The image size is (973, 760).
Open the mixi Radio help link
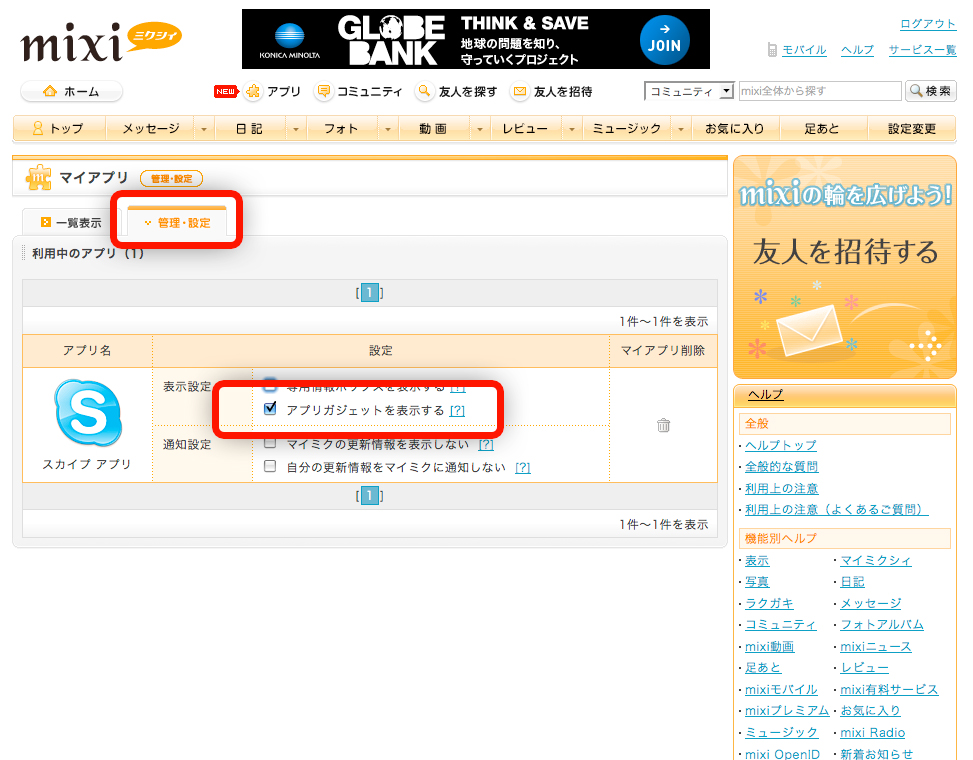(x=872, y=733)
